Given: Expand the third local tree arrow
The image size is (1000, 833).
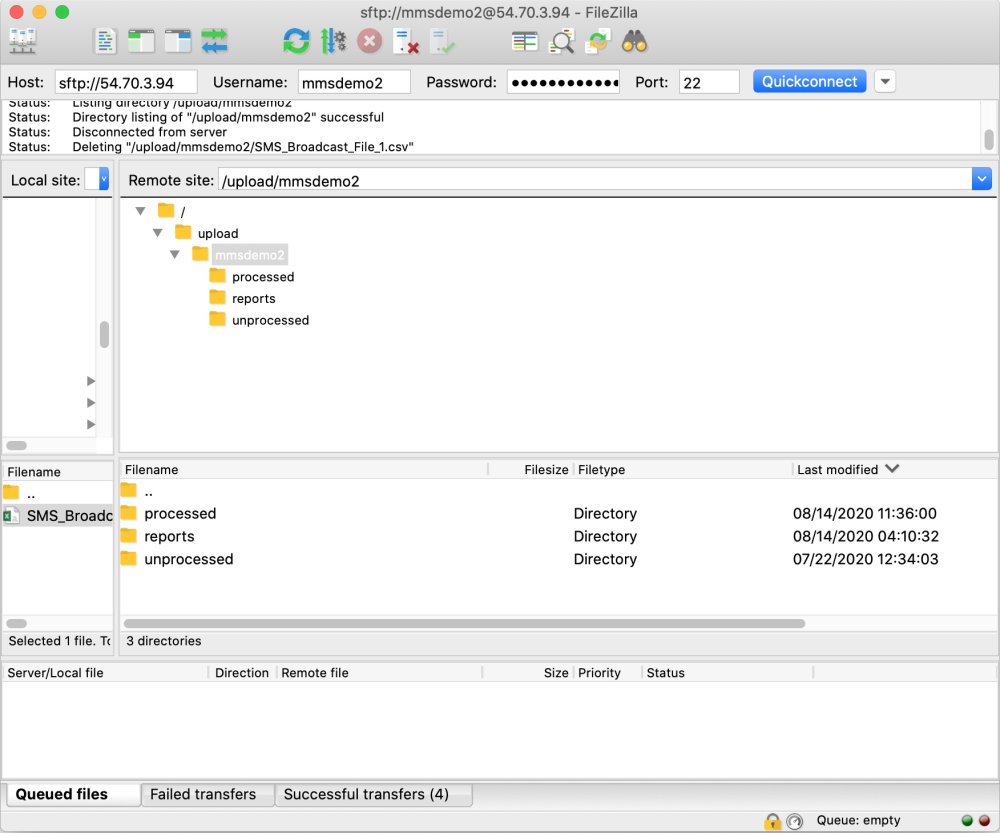Looking at the screenshot, I should [x=91, y=424].
